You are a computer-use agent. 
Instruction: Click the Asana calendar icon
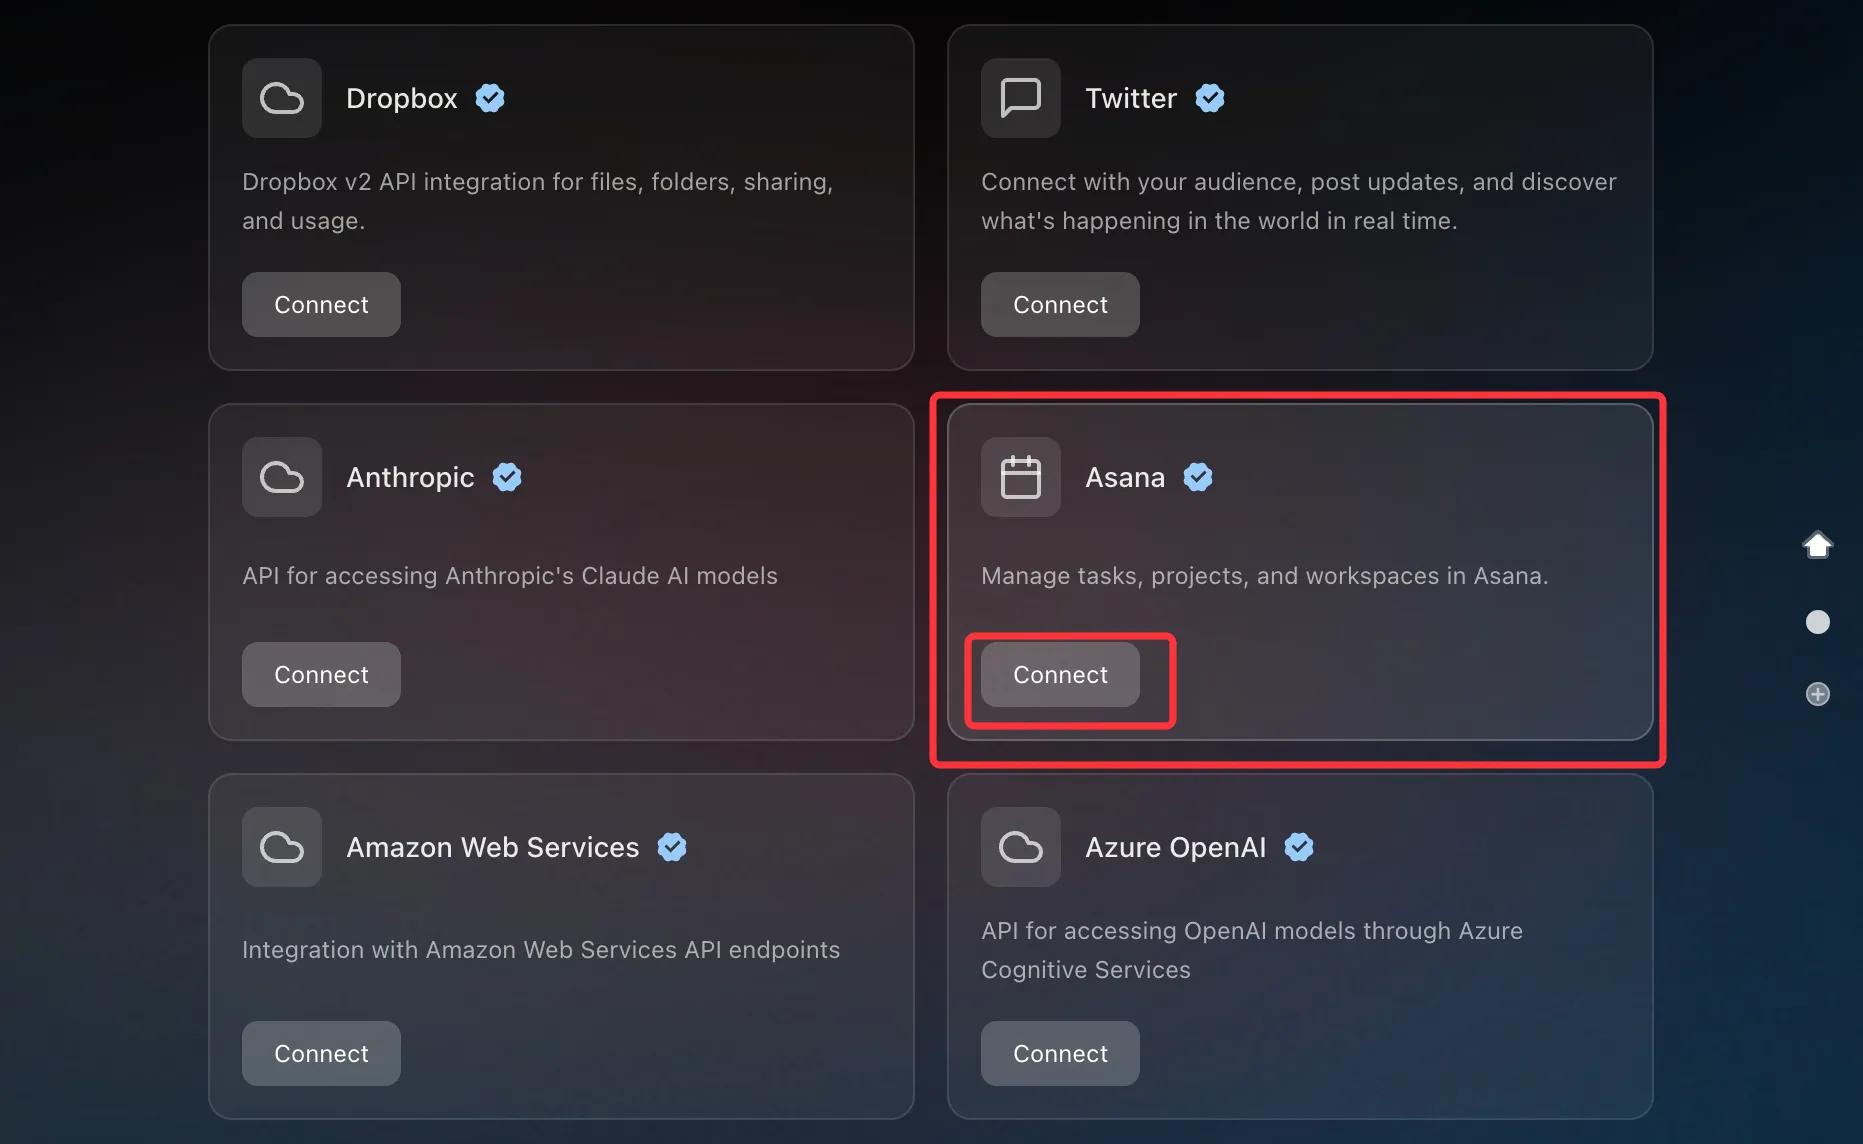(1020, 477)
